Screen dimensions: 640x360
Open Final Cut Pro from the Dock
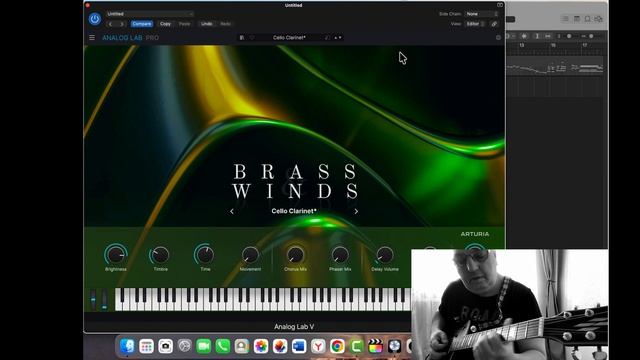[375, 346]
